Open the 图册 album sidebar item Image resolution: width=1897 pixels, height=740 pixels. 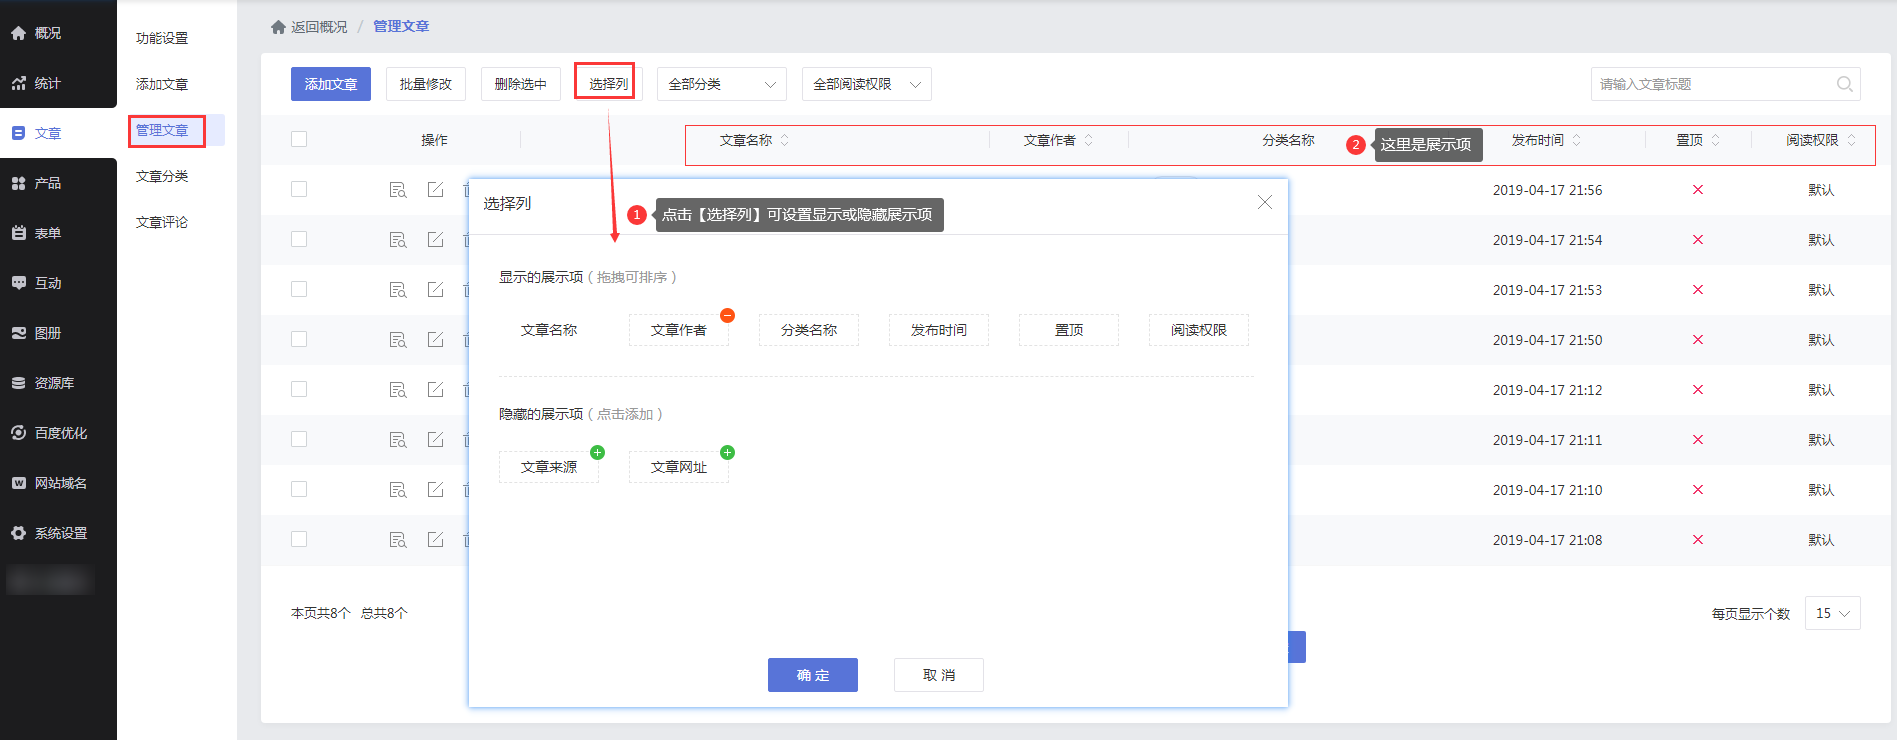(36, 333)
